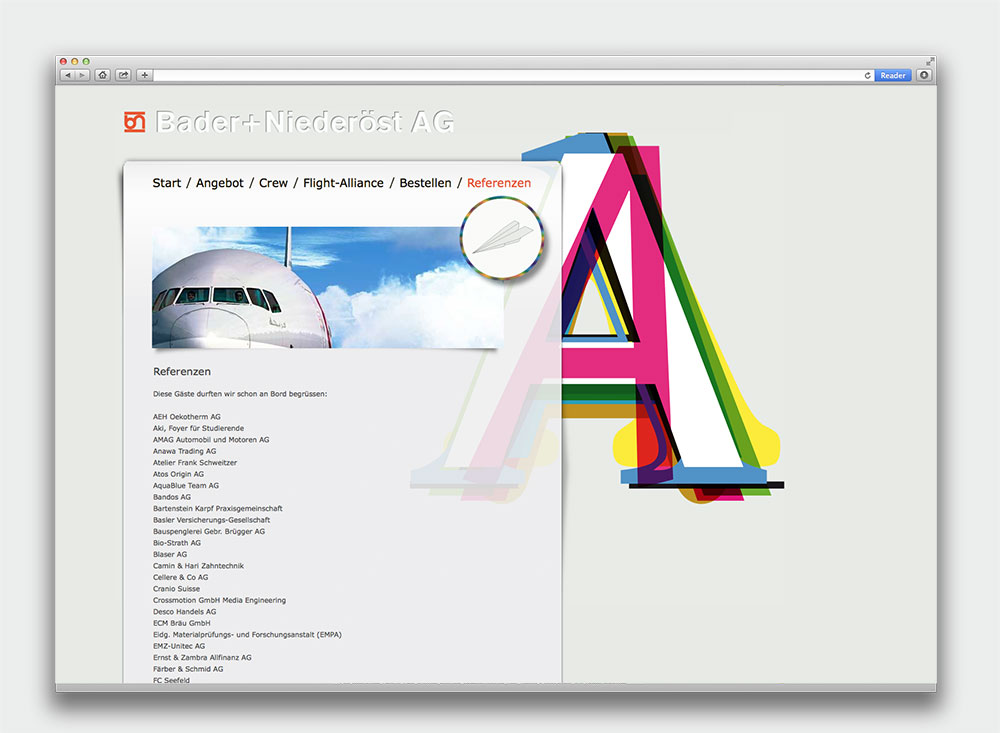Image resolution: width=1000 pixels, height=733 pixels.
Task: Click "Aki, Foyer für Studierende" entry
Action: pyautogui.click(x=198, y=428)
